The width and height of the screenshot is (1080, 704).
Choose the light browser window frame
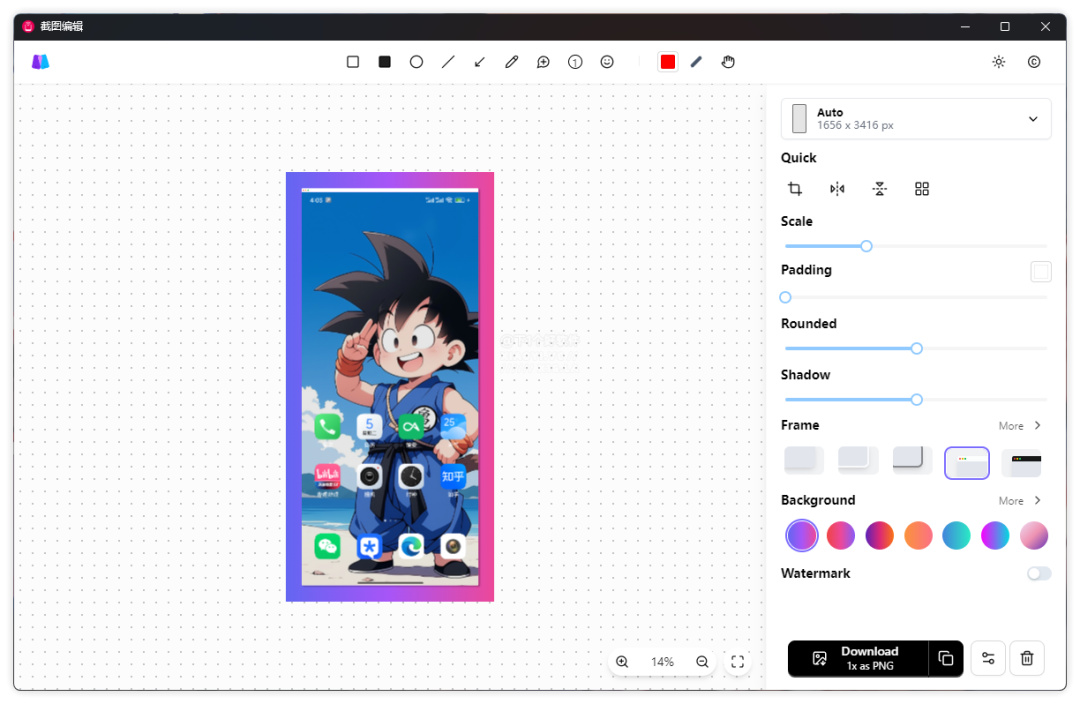[x=966, y=463]
